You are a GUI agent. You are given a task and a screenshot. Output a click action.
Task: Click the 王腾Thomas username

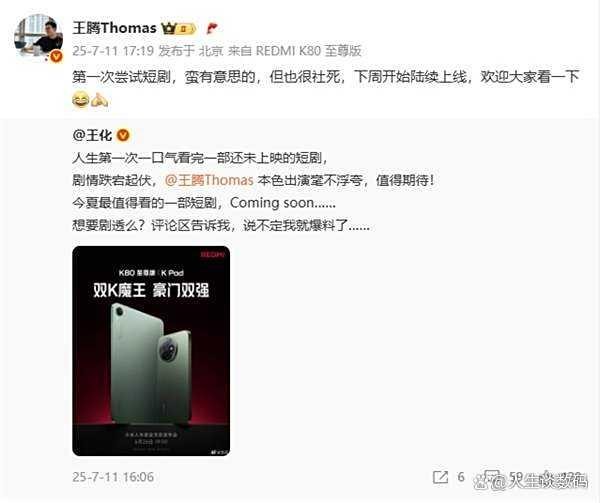[x=114, y=28]
